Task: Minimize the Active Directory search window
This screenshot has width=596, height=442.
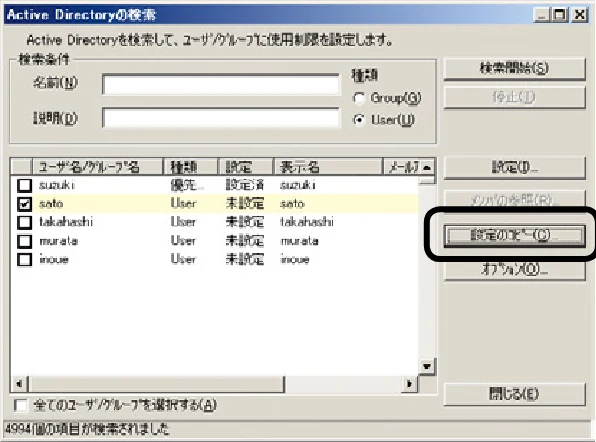Action: pos(542,15)
